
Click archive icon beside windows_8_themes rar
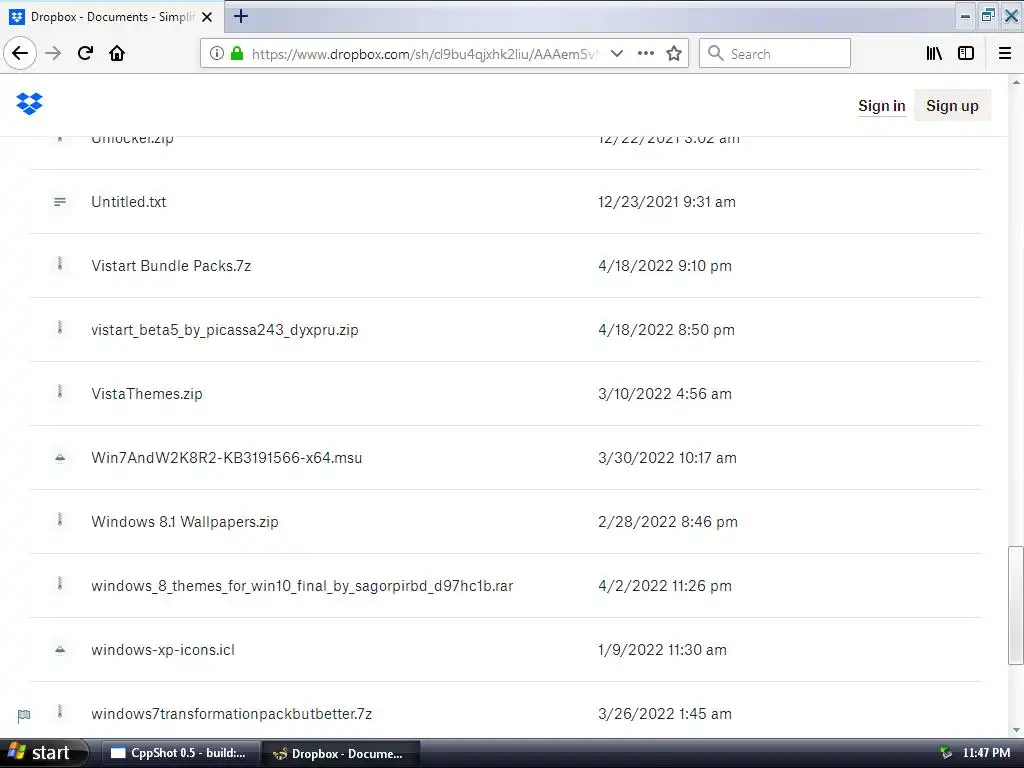59,584
